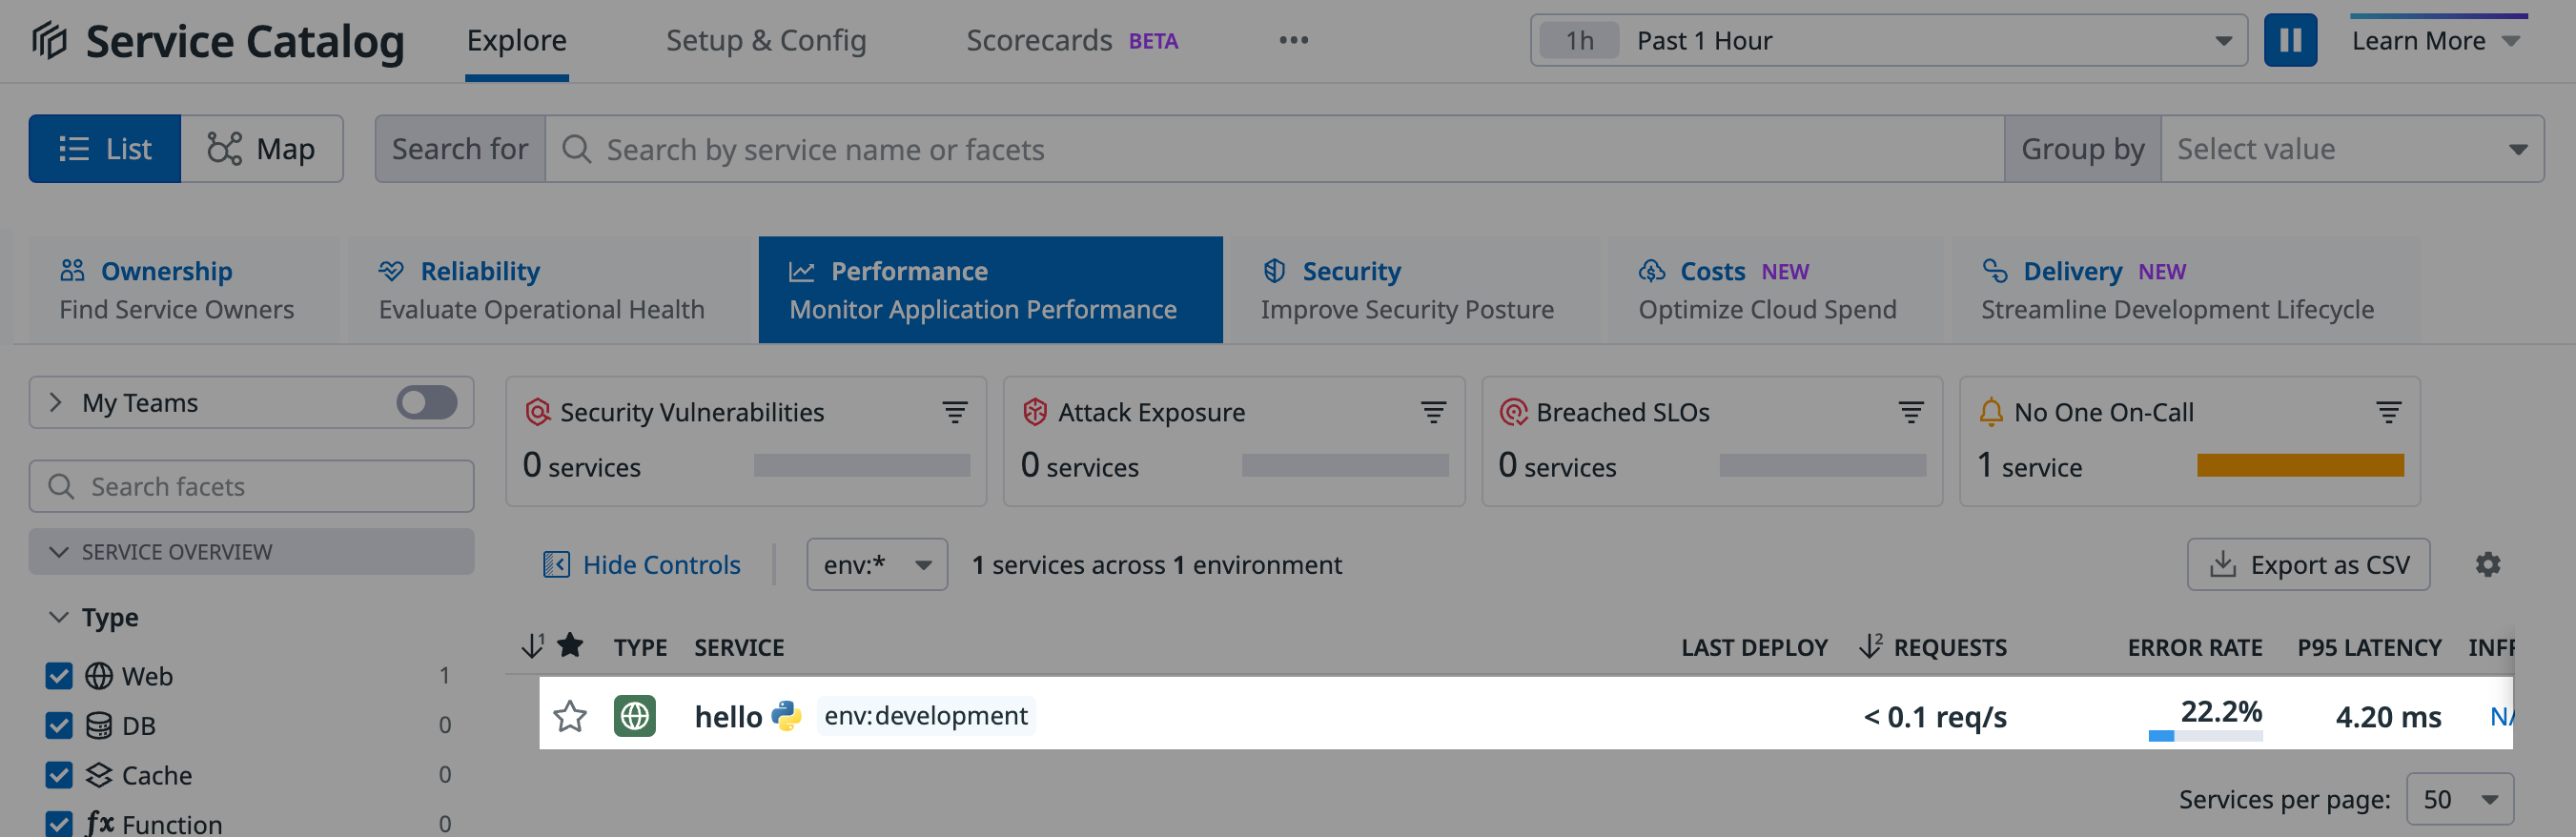
Task: Pause live updates with the pause button
Action: pos(2290,41)
